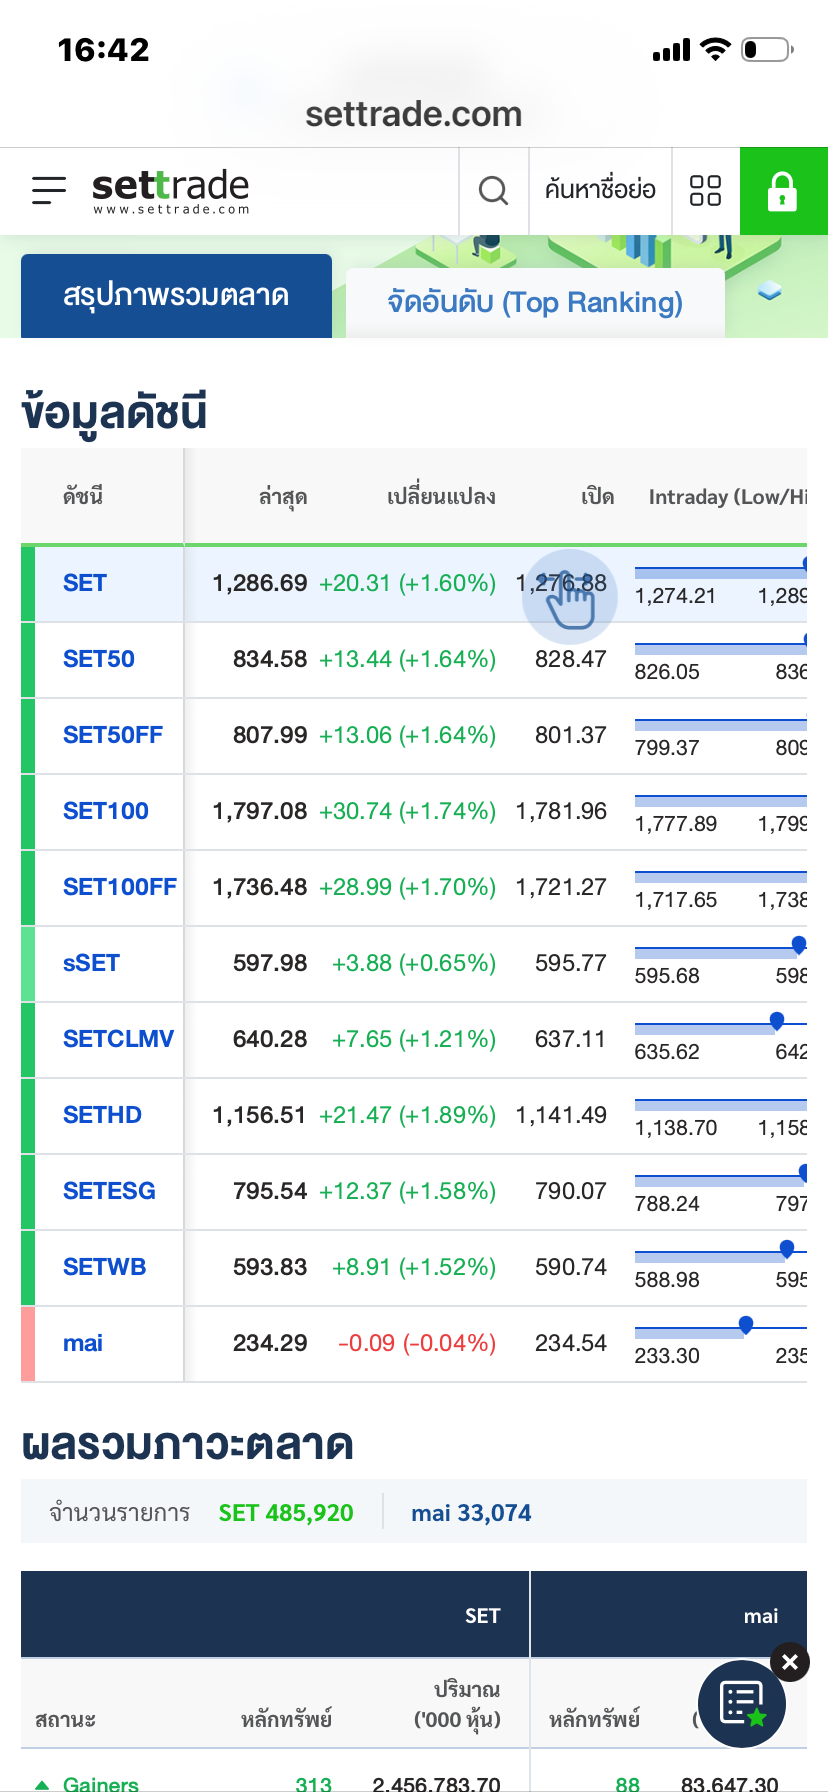Viewport: 828px width, 1792px height.
Task: Tap the ค้นหาชื่อย่อ search field
Action: pos(600,190)
